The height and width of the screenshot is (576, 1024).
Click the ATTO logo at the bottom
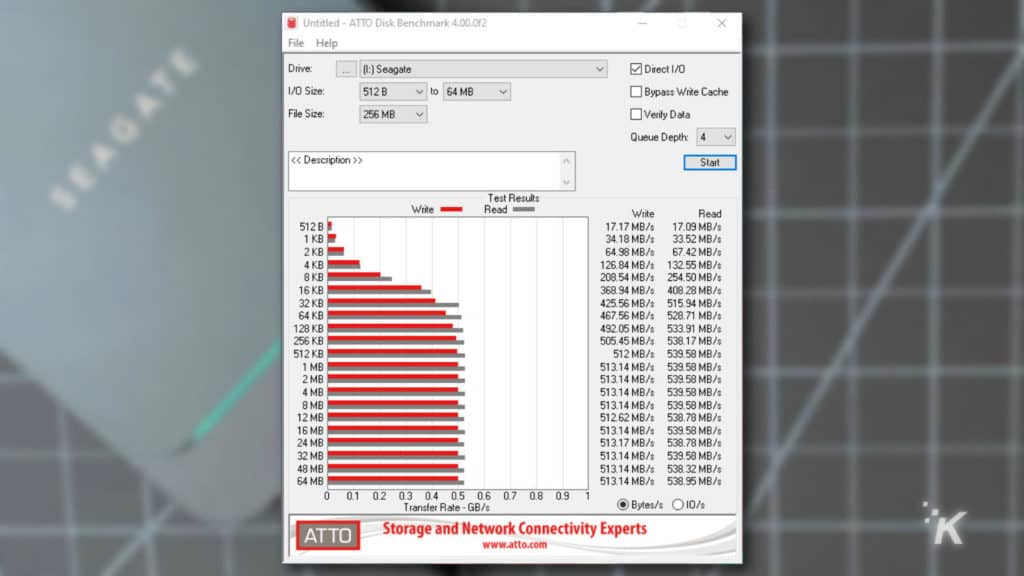(327, 536)
